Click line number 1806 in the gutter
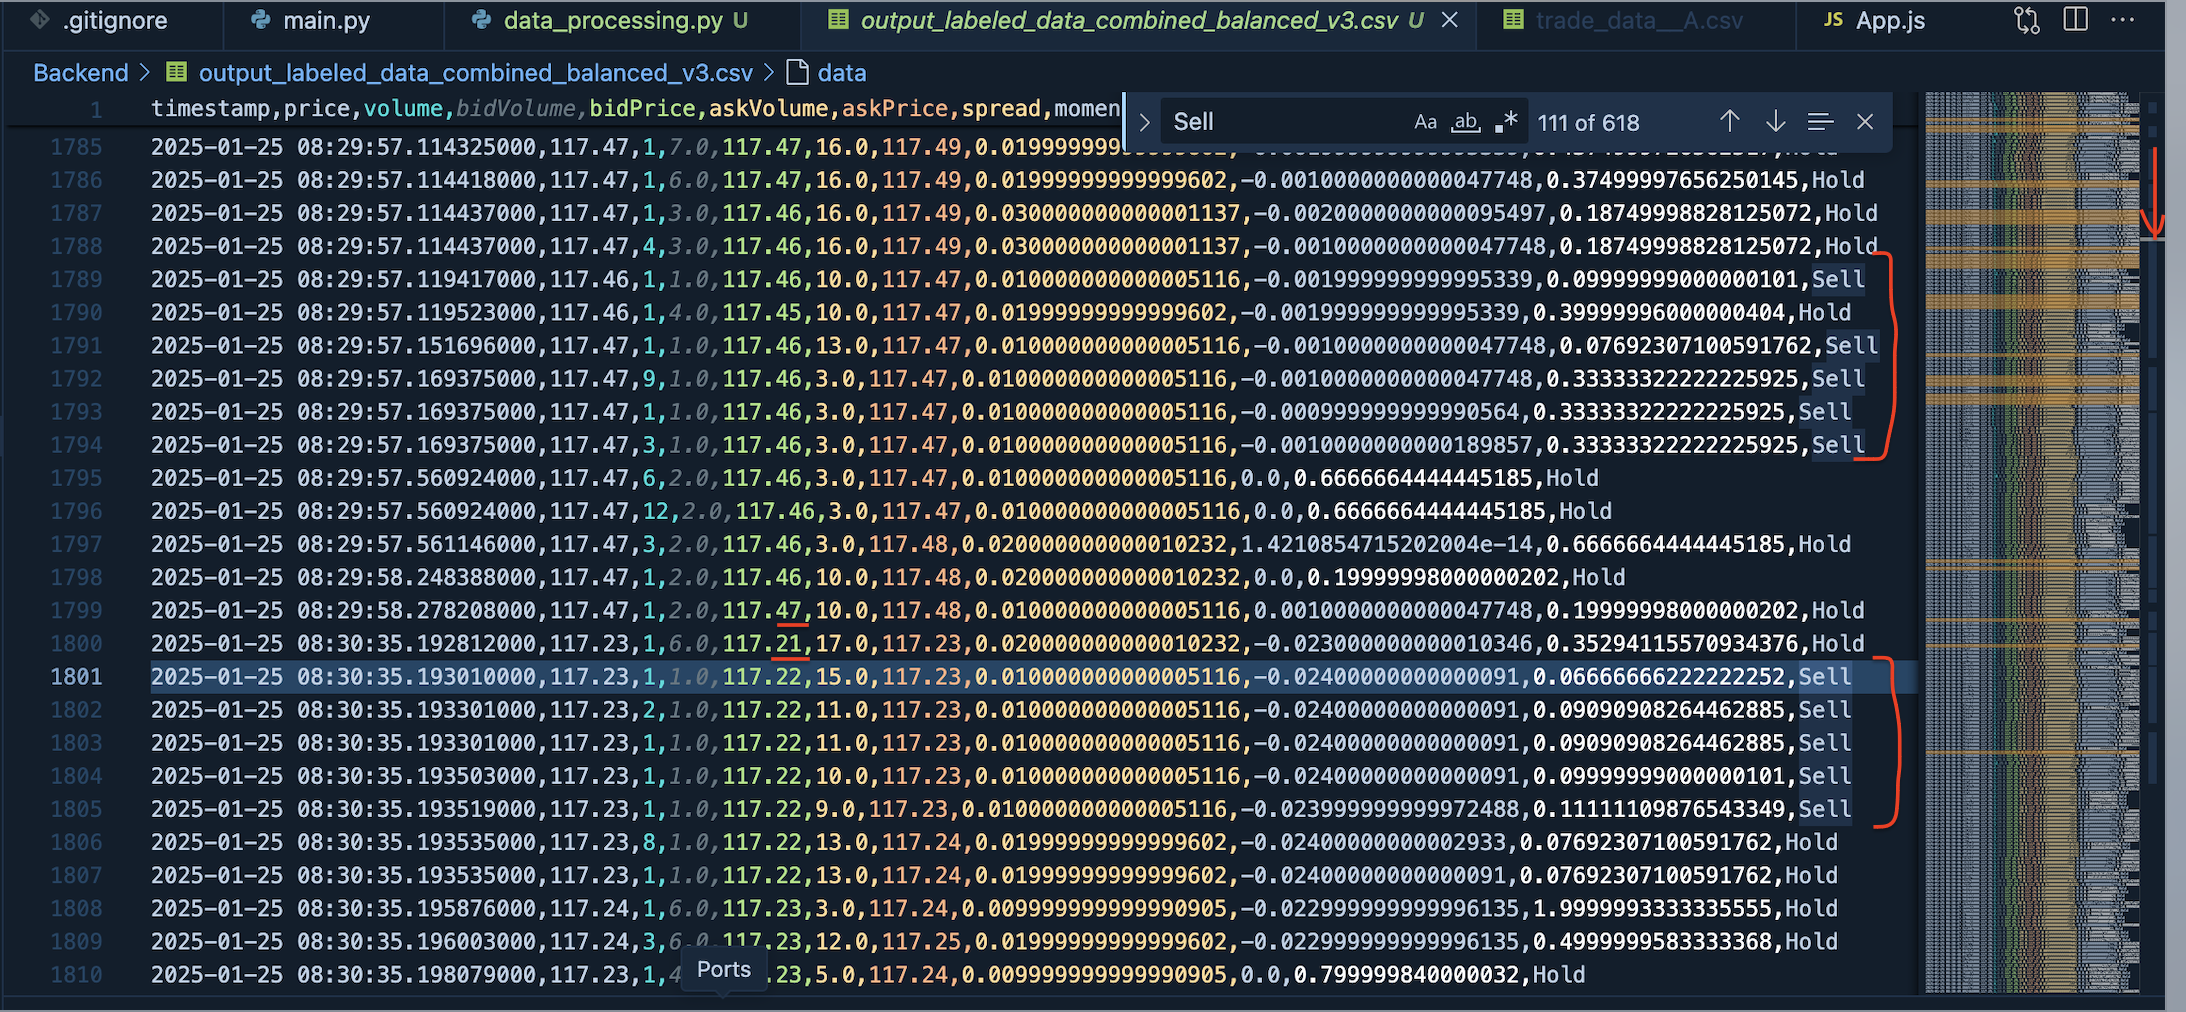The image size is (2186, 1012). click(x=77, y=842)
